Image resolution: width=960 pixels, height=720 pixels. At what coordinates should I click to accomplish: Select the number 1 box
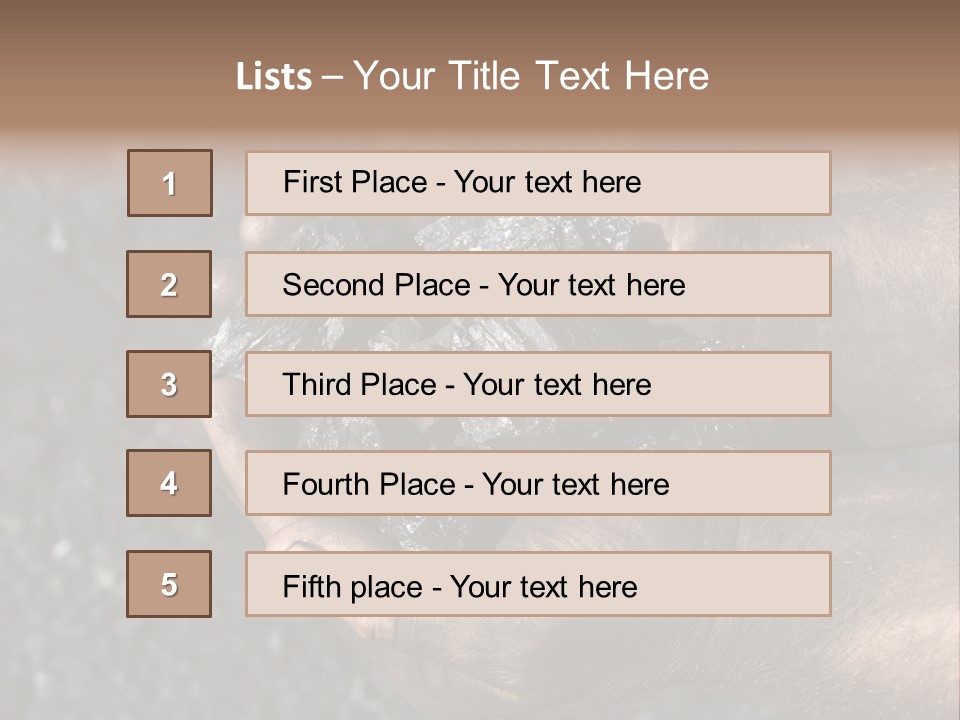point(170,183)
